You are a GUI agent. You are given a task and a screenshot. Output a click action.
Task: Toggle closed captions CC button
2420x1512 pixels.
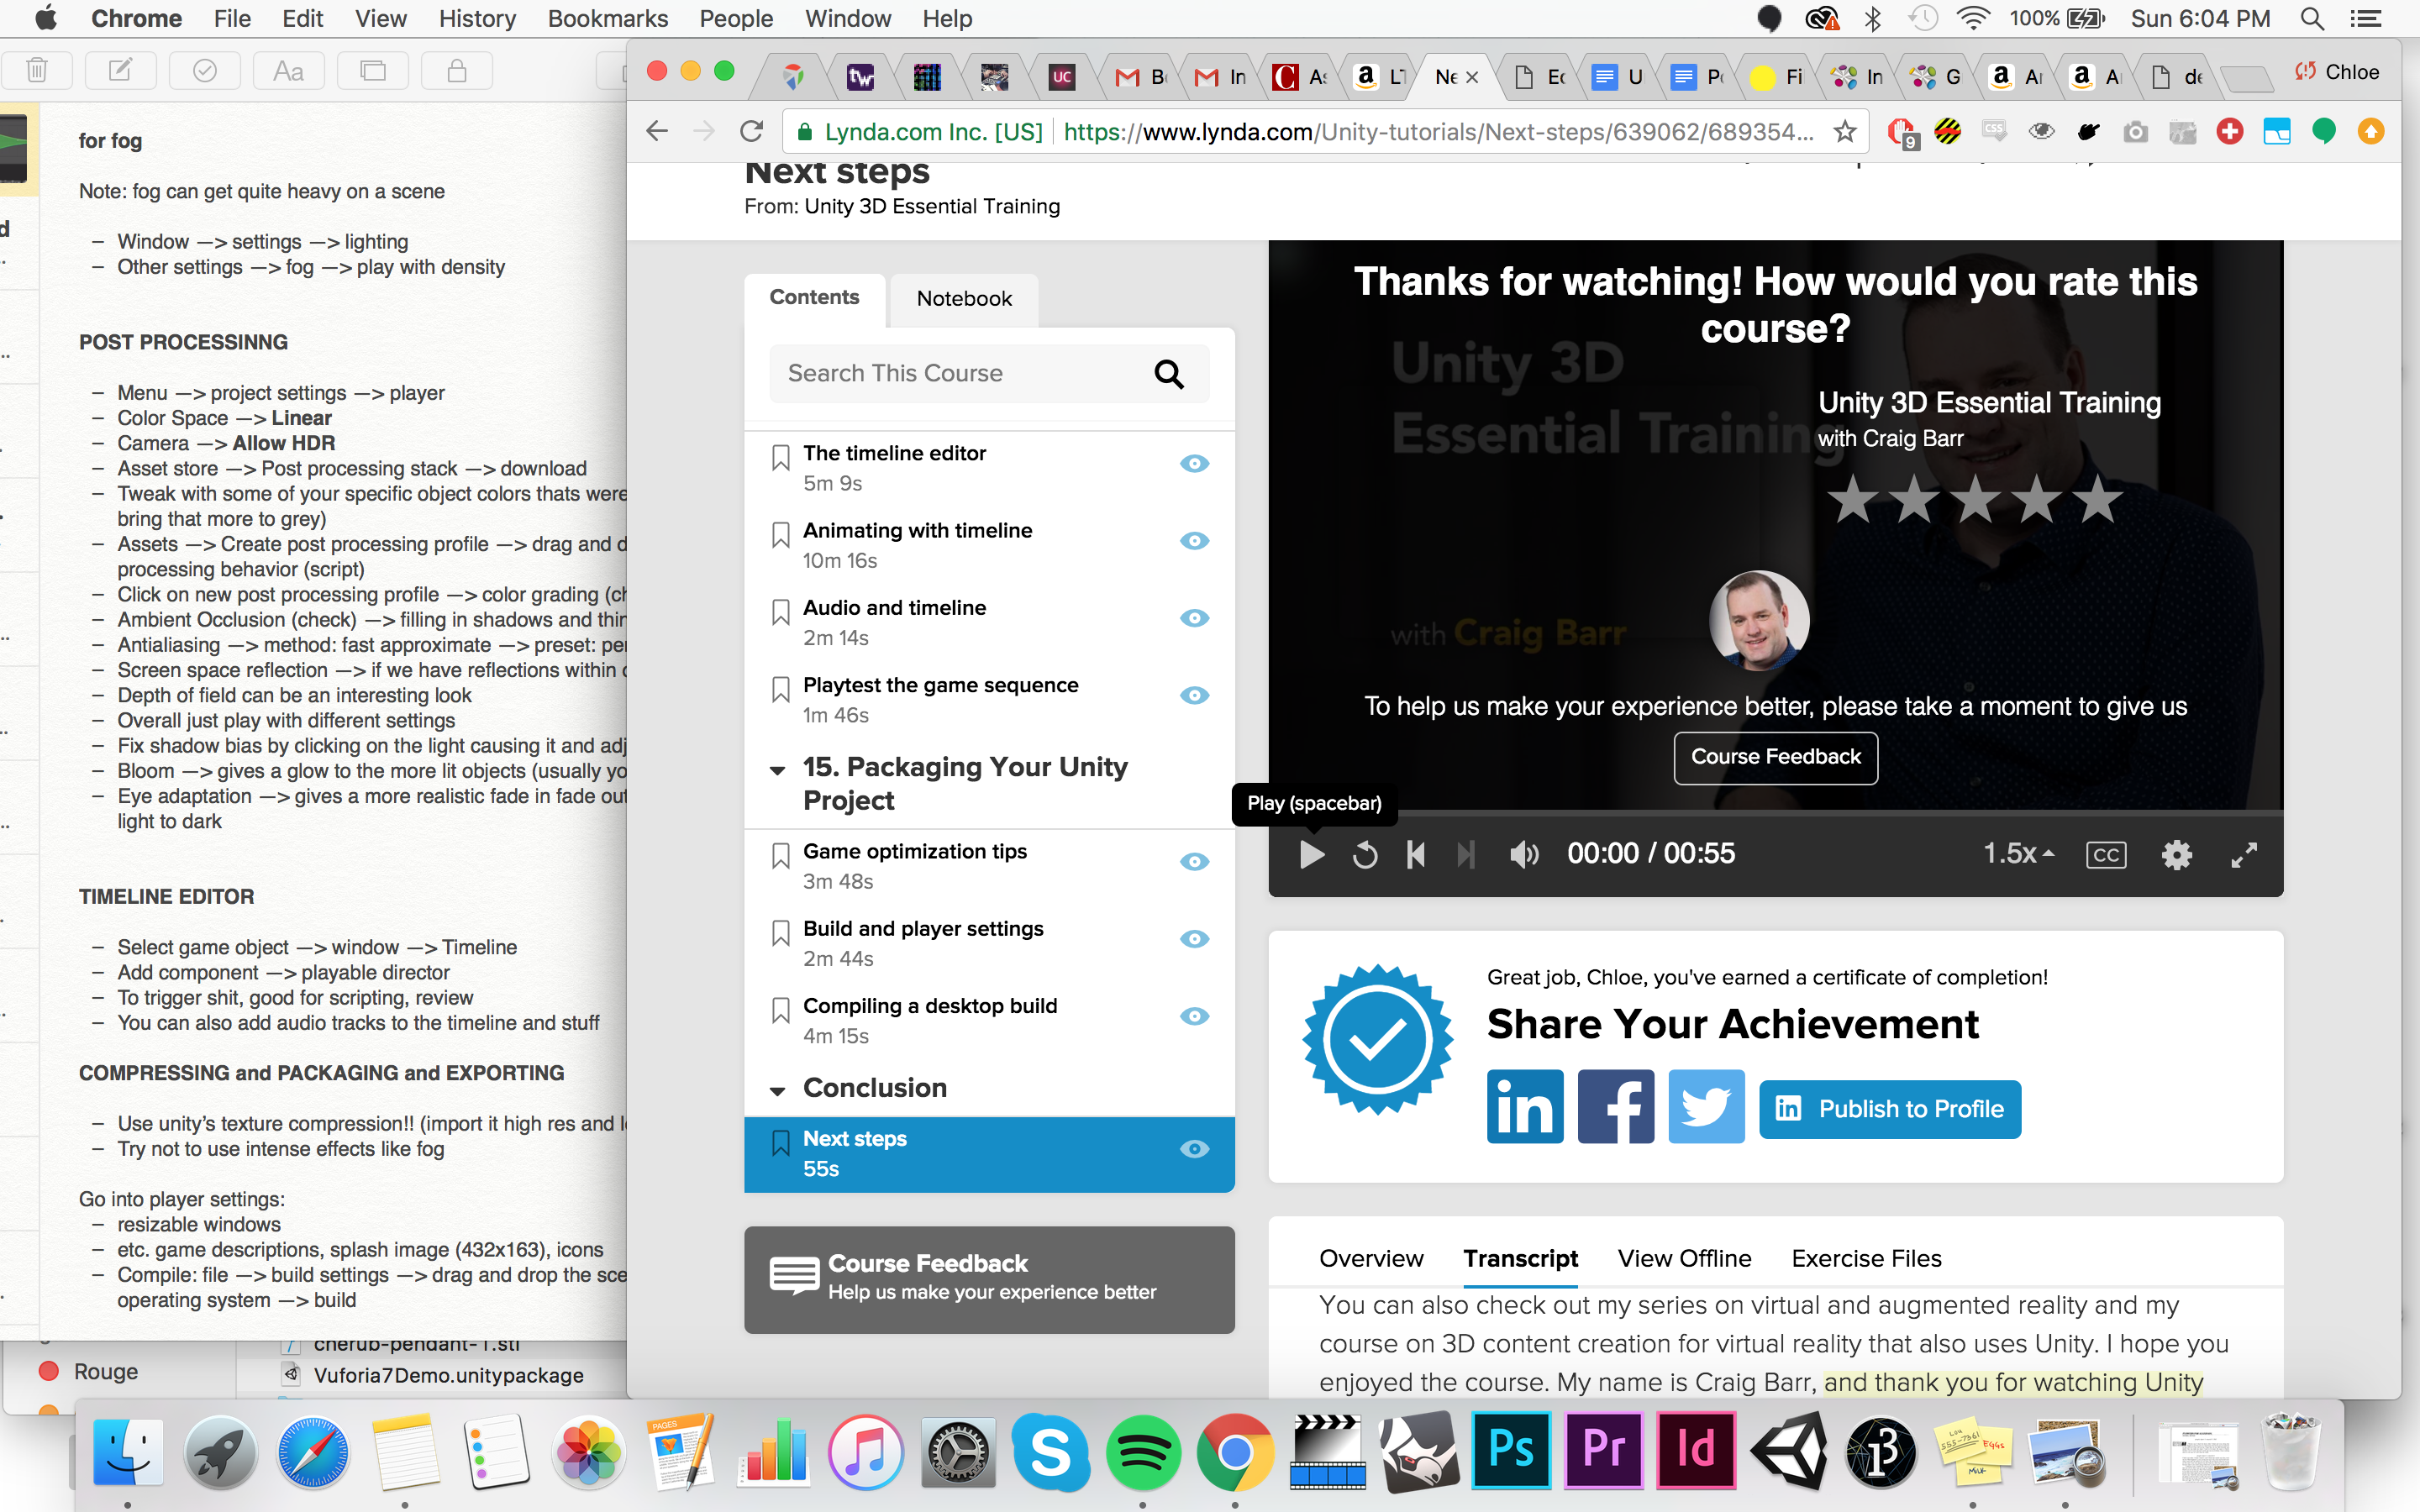2106,855
